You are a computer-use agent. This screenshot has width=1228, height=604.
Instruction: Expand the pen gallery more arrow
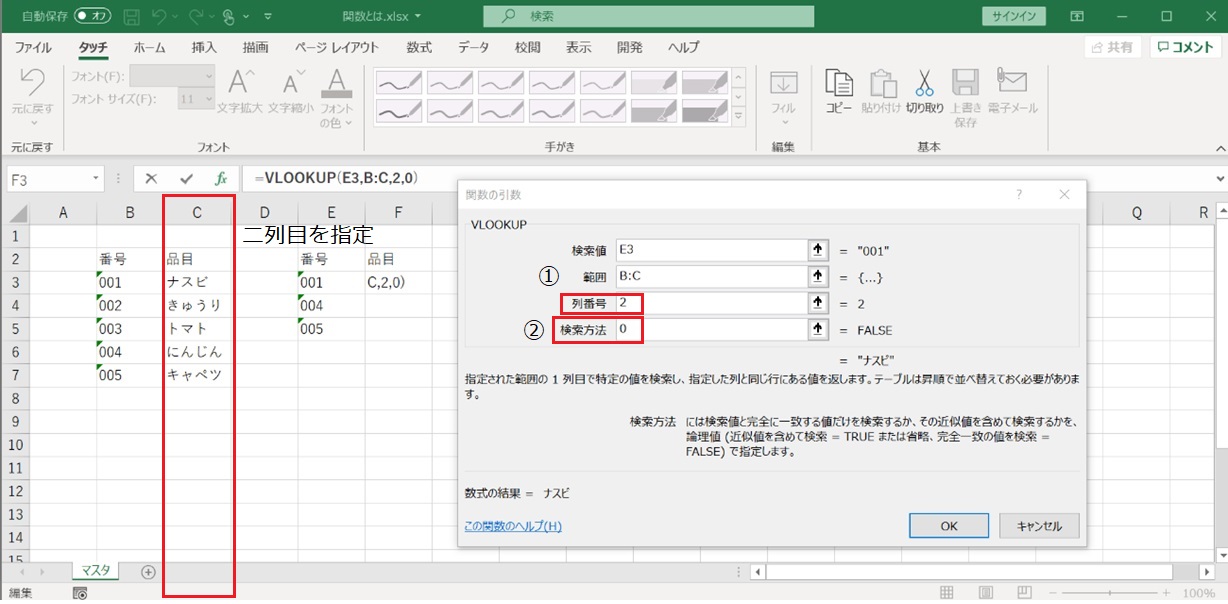coord(739,116)
